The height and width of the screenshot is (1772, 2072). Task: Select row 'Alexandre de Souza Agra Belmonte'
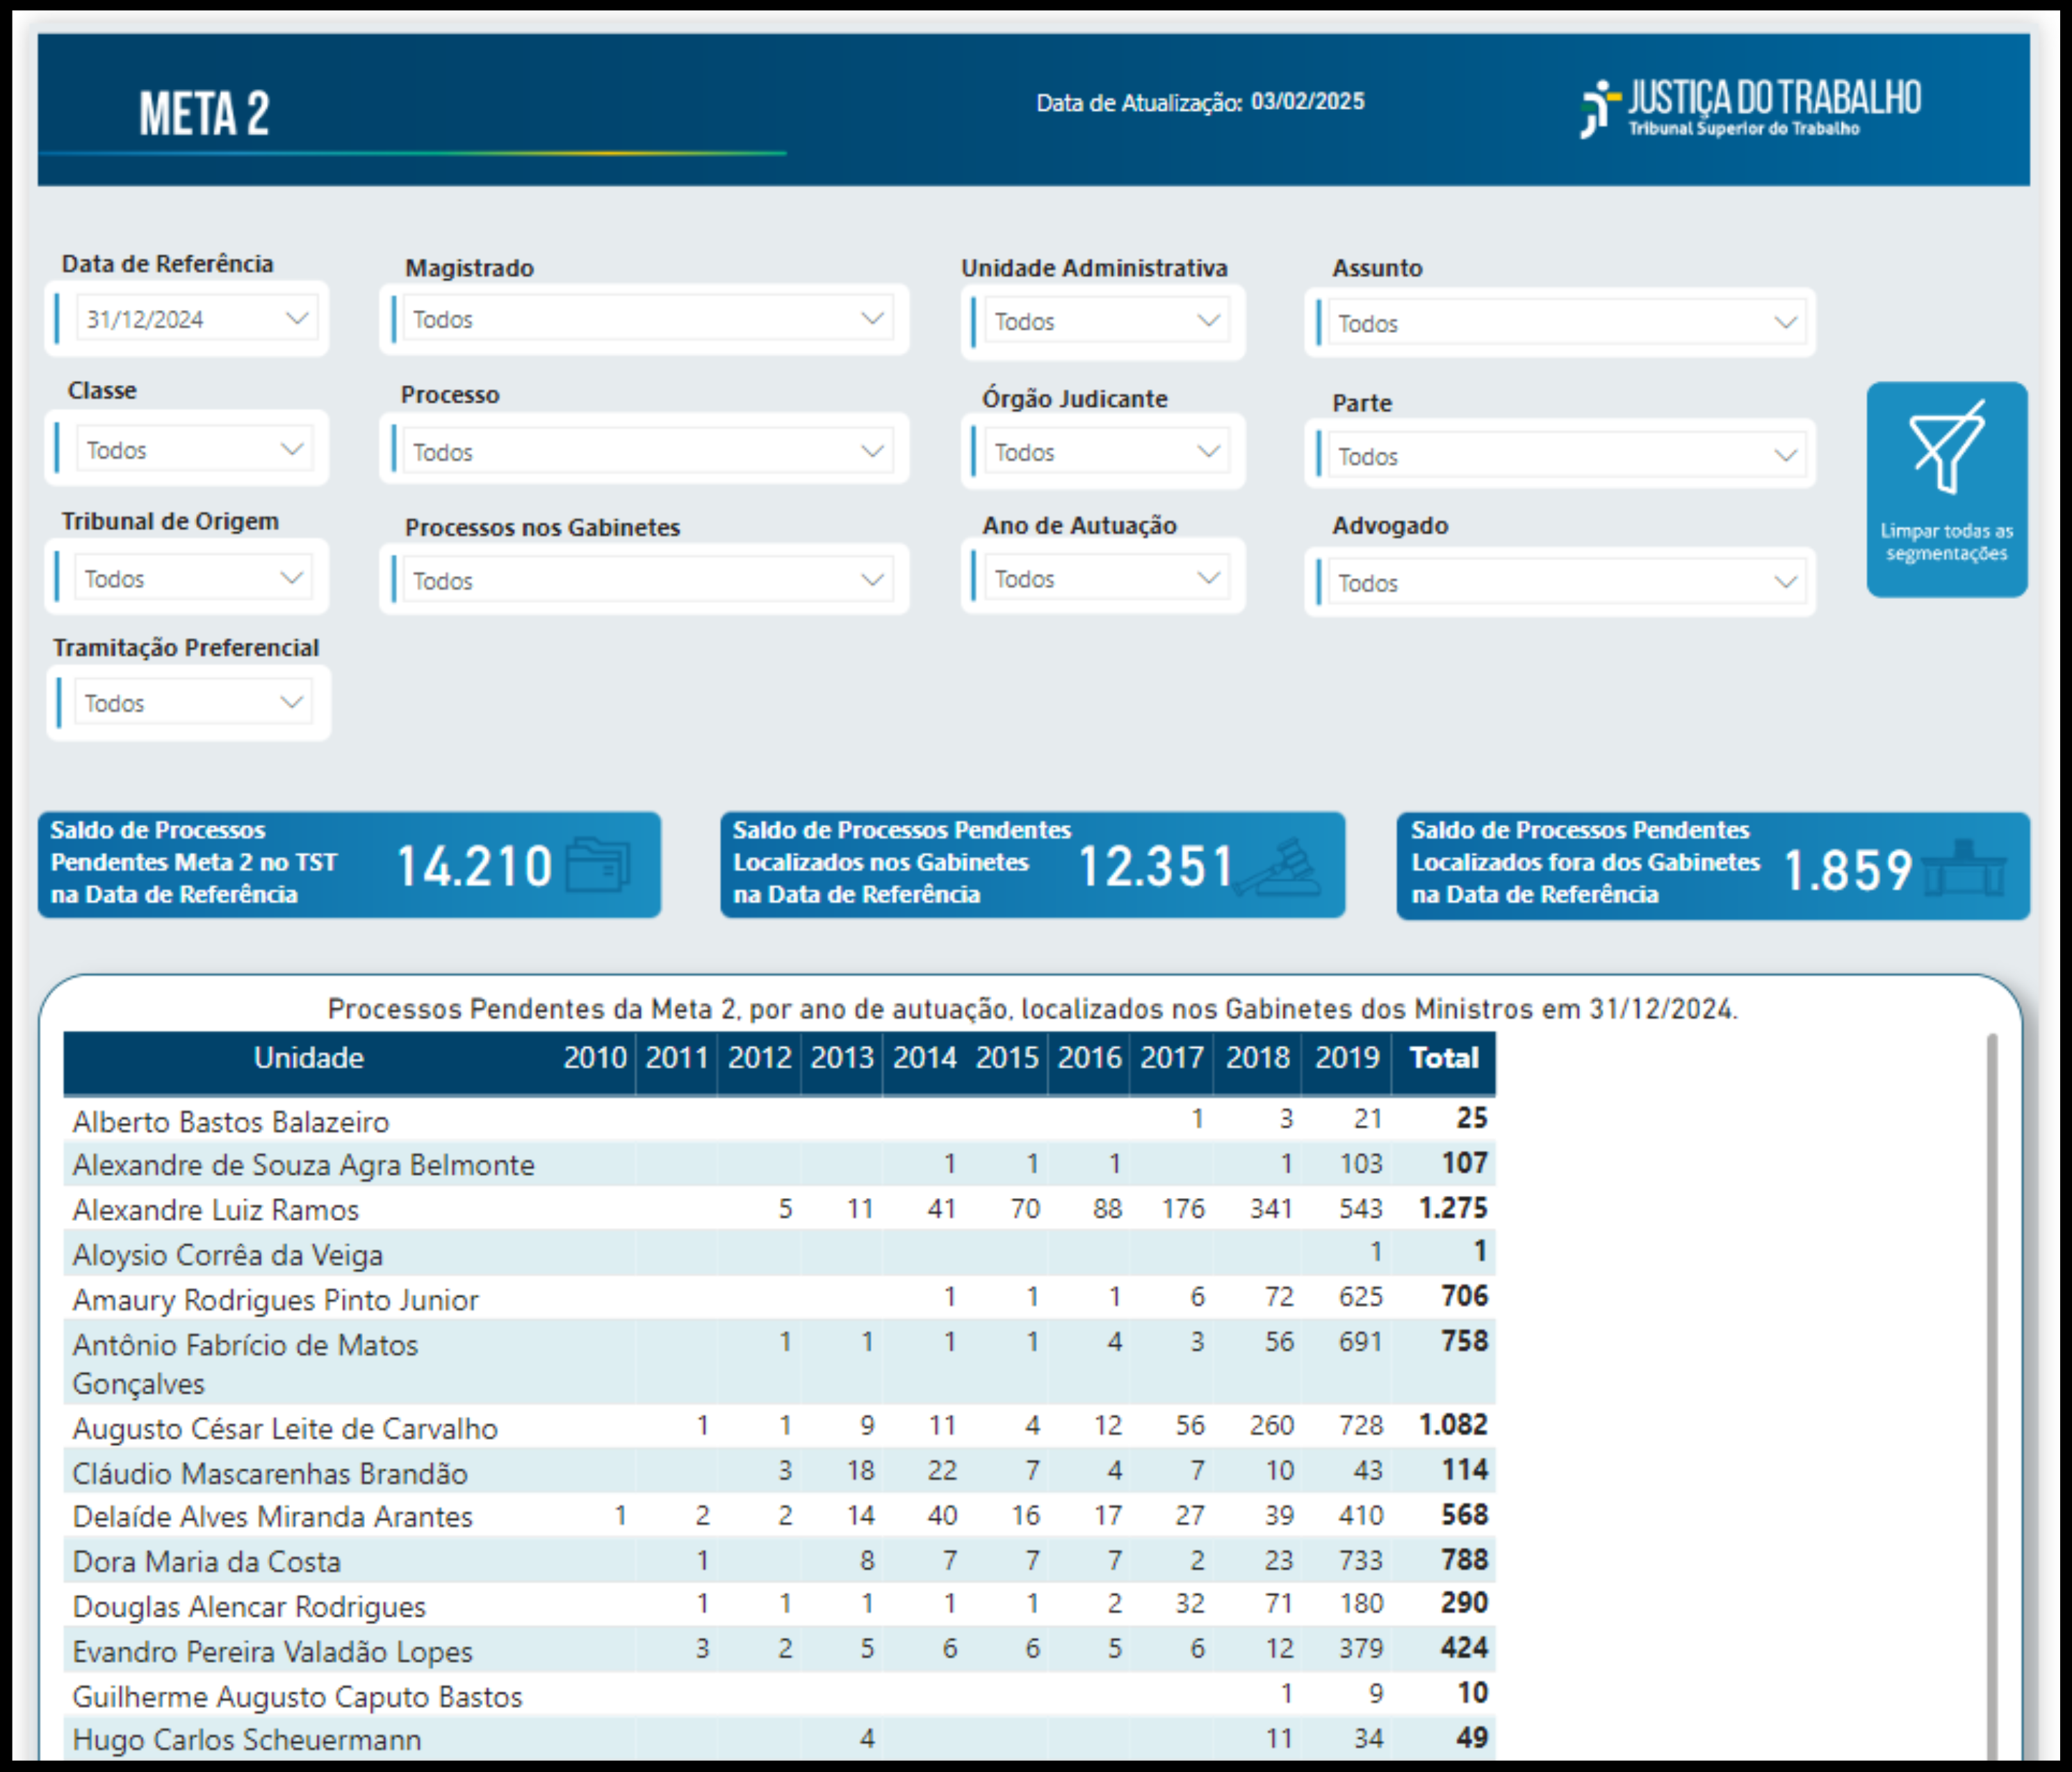point(780,1164)
